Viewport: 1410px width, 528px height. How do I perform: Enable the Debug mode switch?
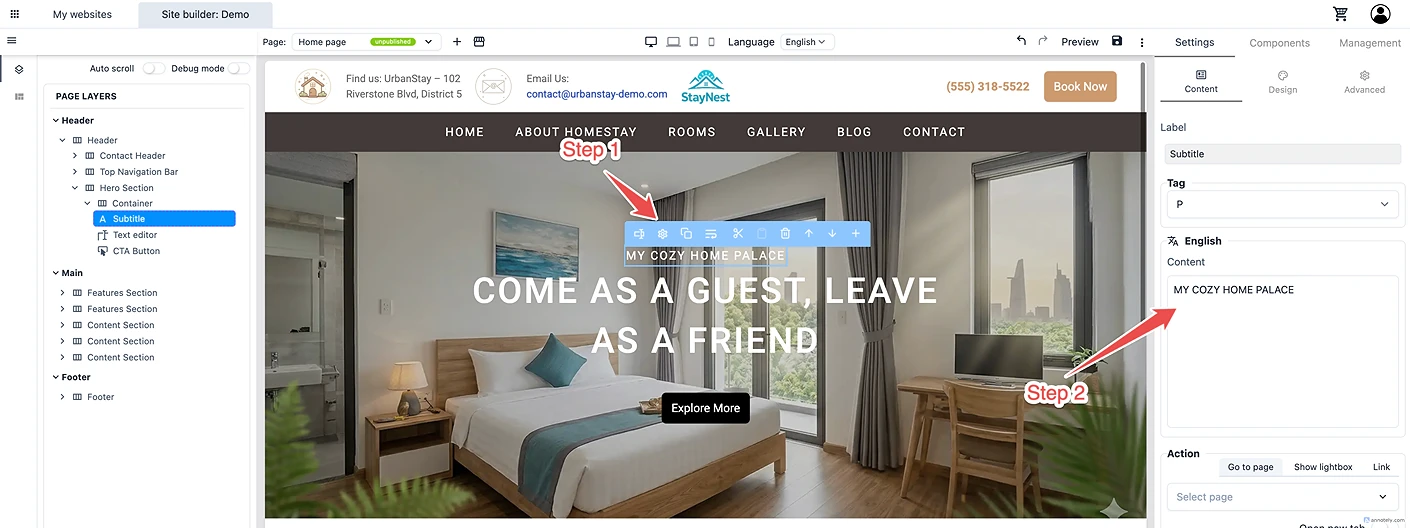pos(239,68)
